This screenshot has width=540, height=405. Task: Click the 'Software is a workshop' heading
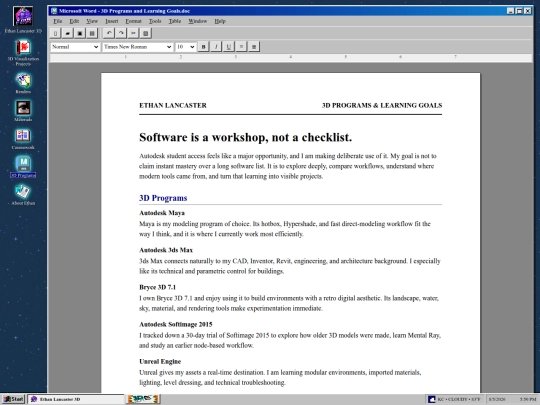(x=246, y=137)
